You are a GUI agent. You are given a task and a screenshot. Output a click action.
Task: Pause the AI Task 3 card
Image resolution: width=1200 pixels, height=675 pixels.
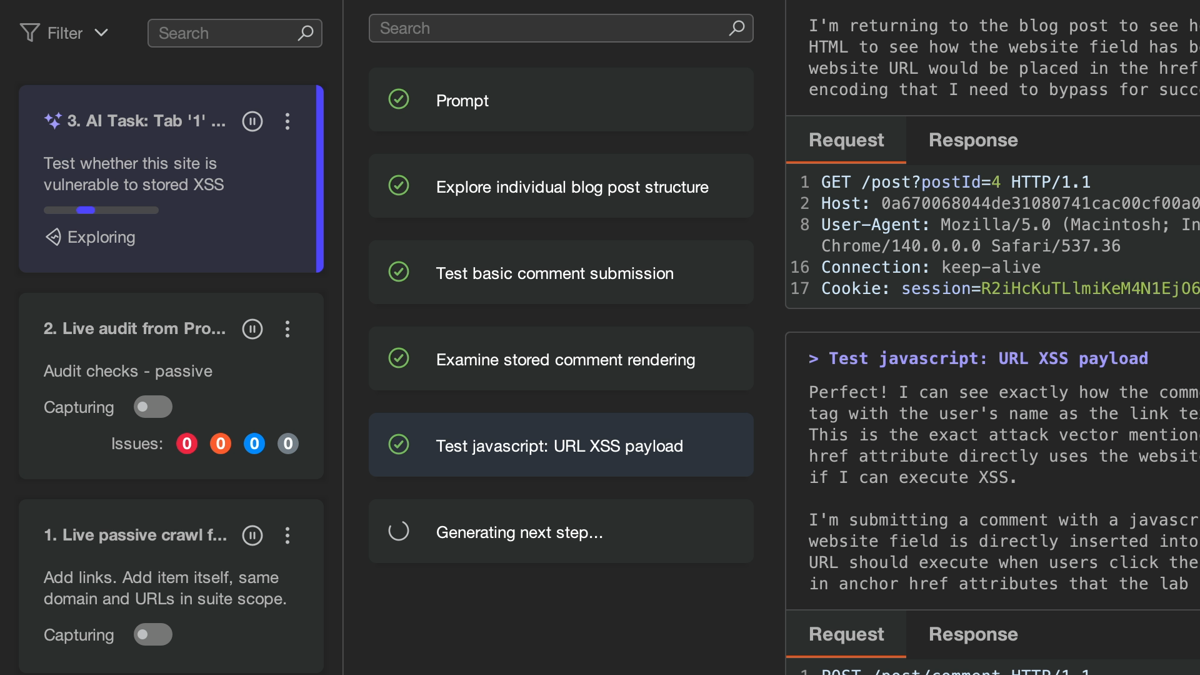[252, 121]
